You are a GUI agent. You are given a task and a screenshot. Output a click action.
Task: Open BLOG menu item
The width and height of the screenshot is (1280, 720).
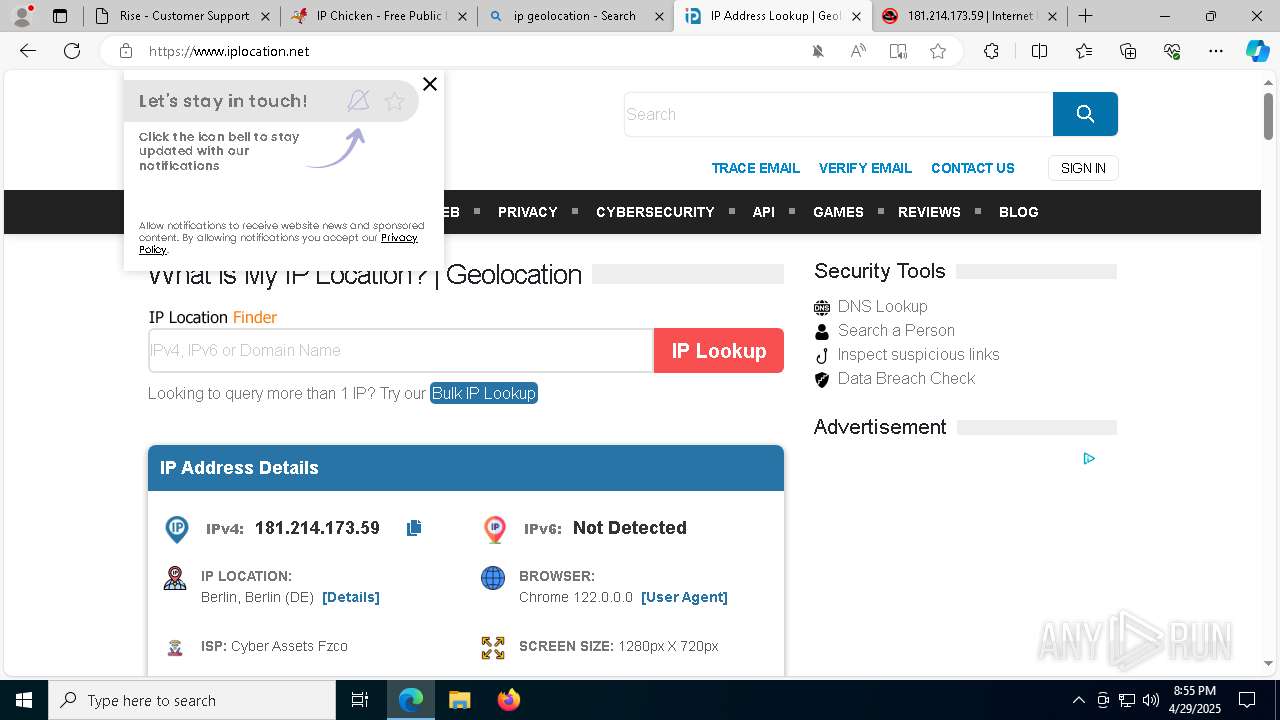(x=1018, y=212)
